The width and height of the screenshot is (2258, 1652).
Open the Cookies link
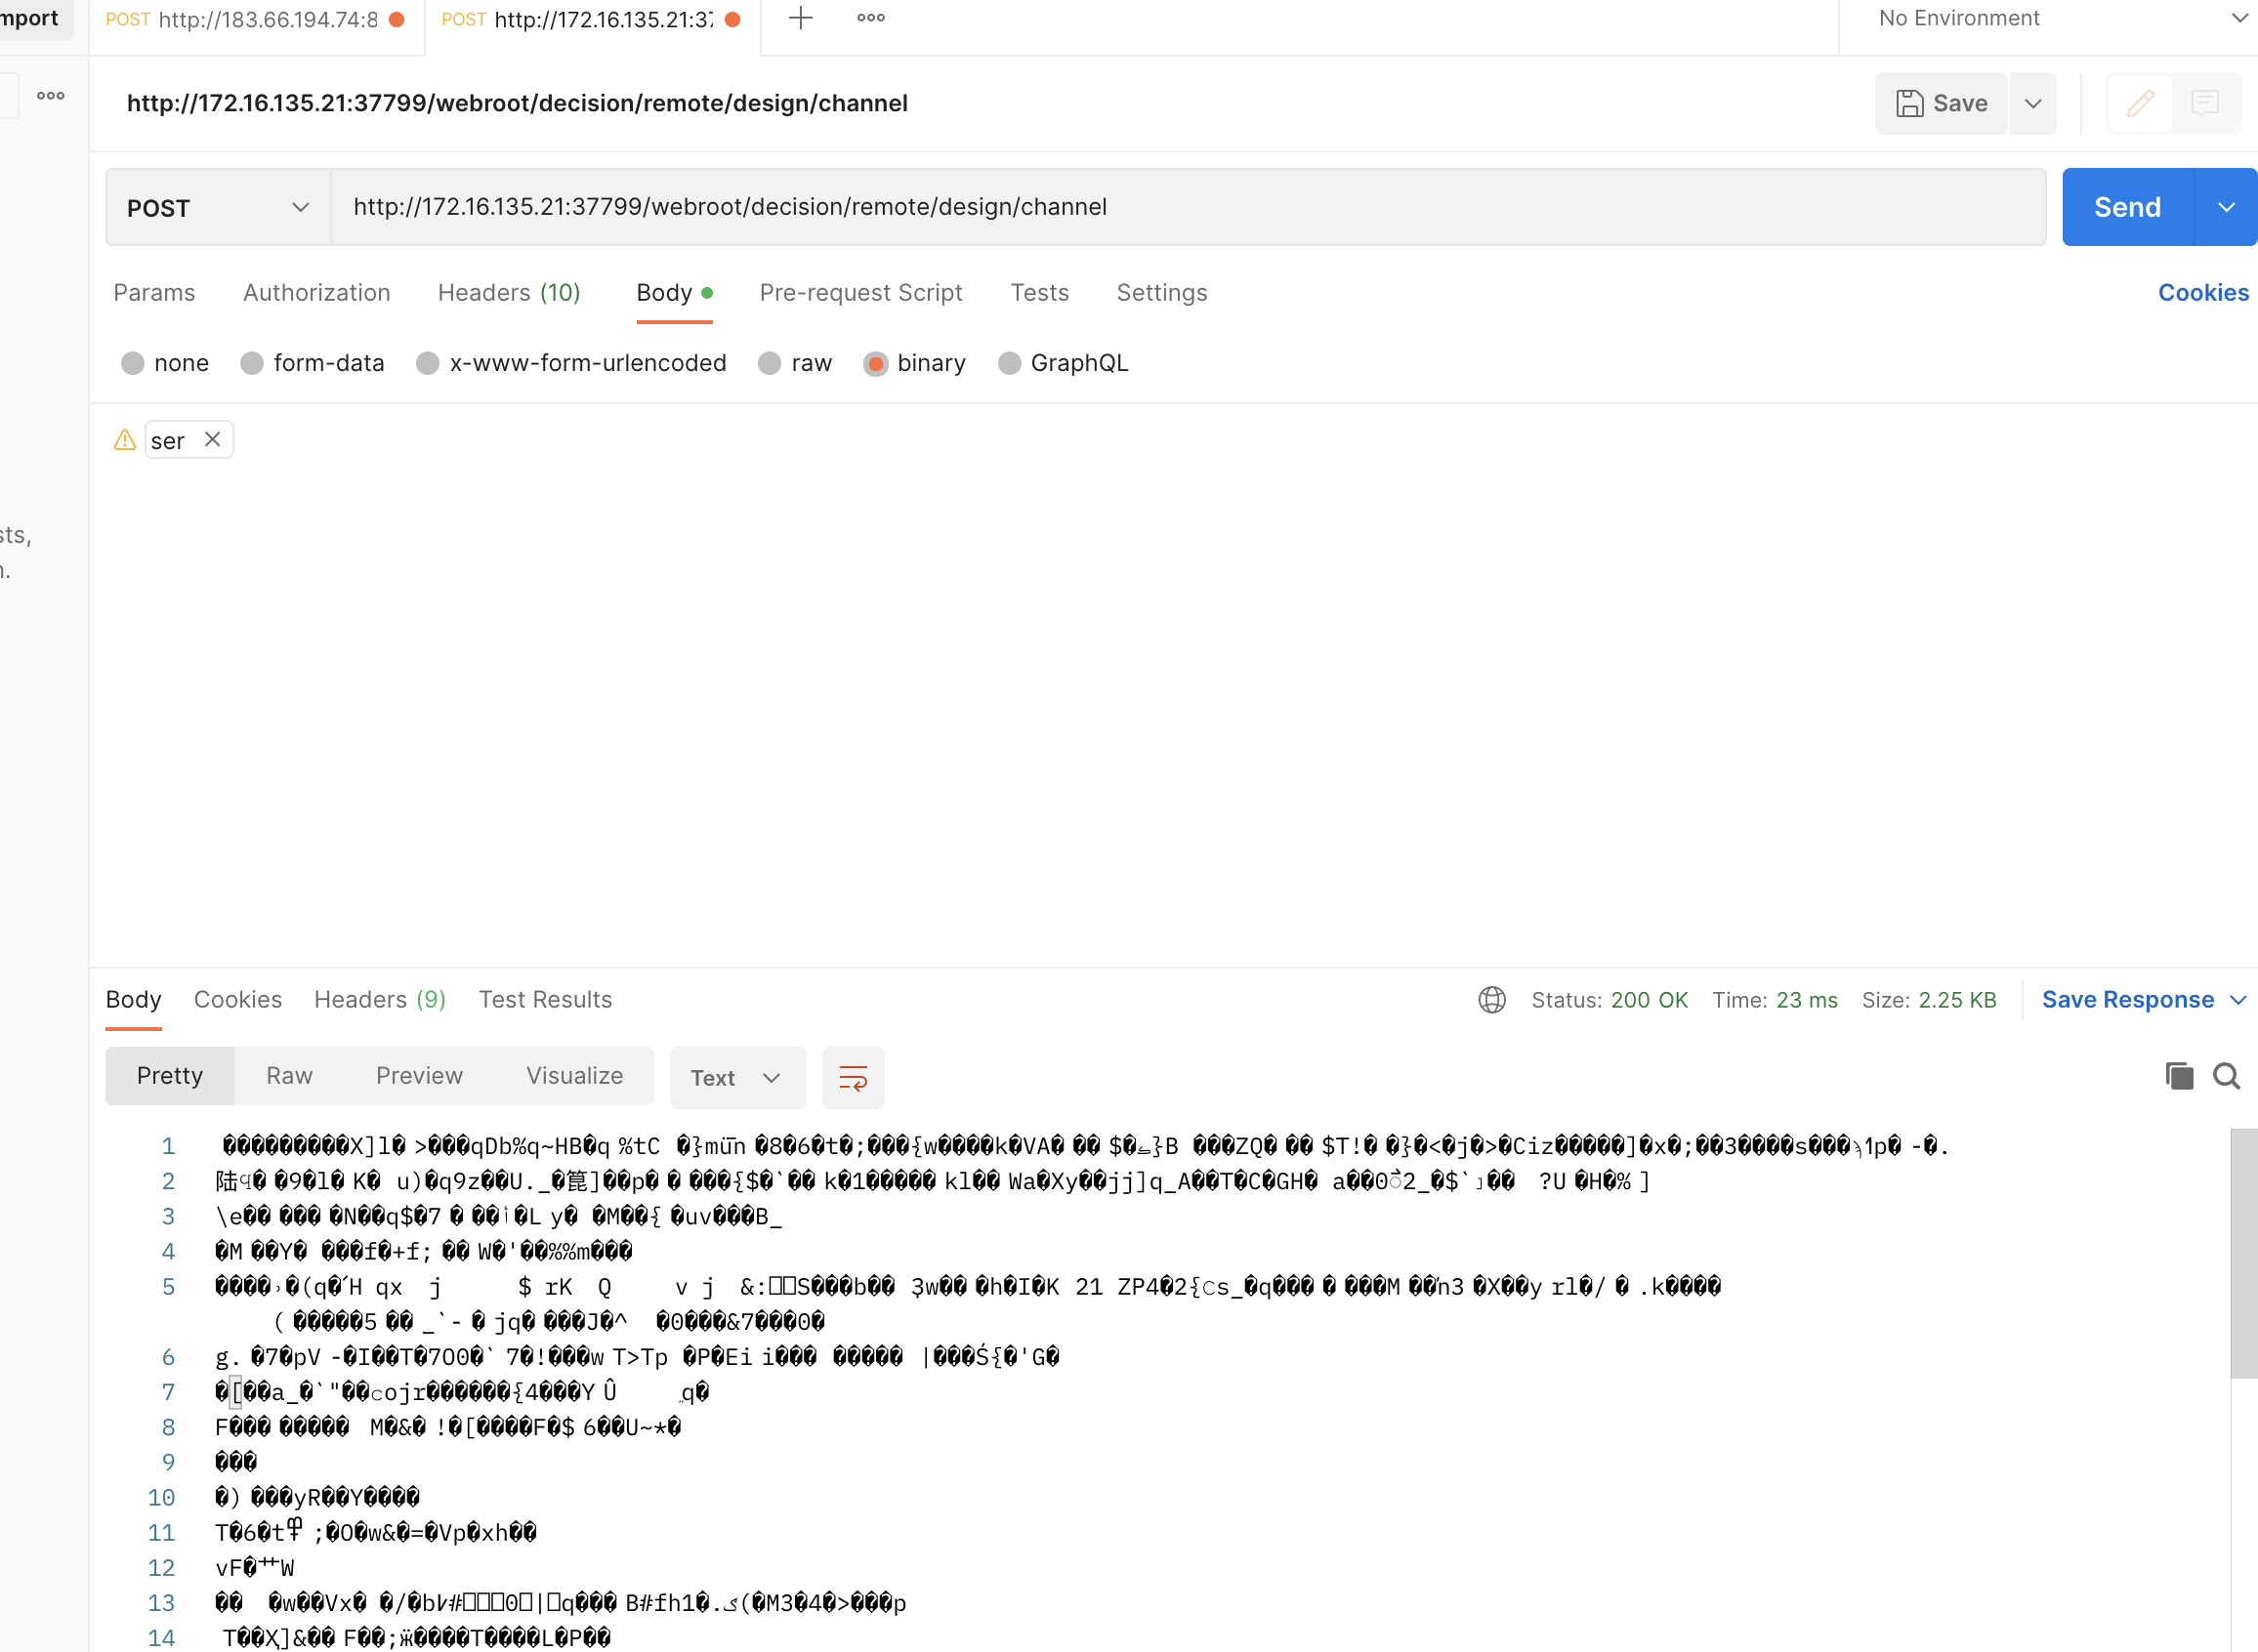point(2202,293)
